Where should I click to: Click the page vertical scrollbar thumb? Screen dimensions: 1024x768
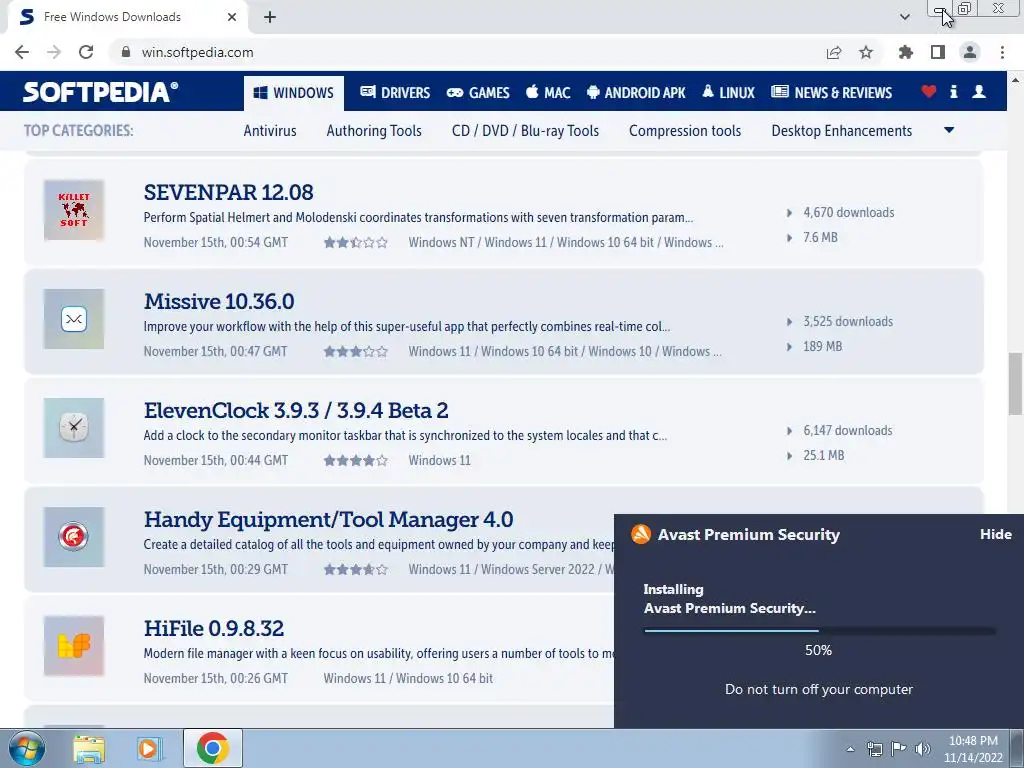click(1015, 383)
